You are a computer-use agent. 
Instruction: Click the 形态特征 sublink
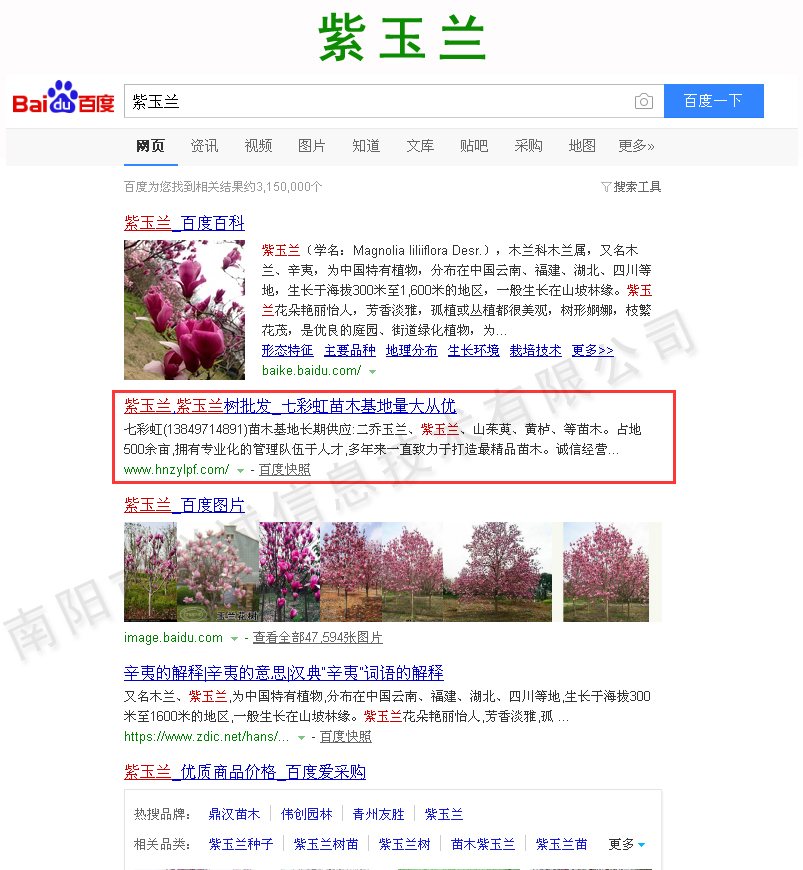coord(287,350)
